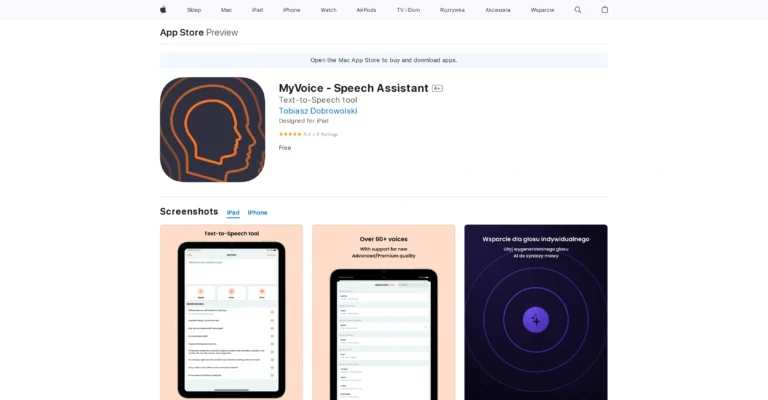Click Open the Mac App Store banner
This screenshot has height=400, width=768.
click(384, 60)
